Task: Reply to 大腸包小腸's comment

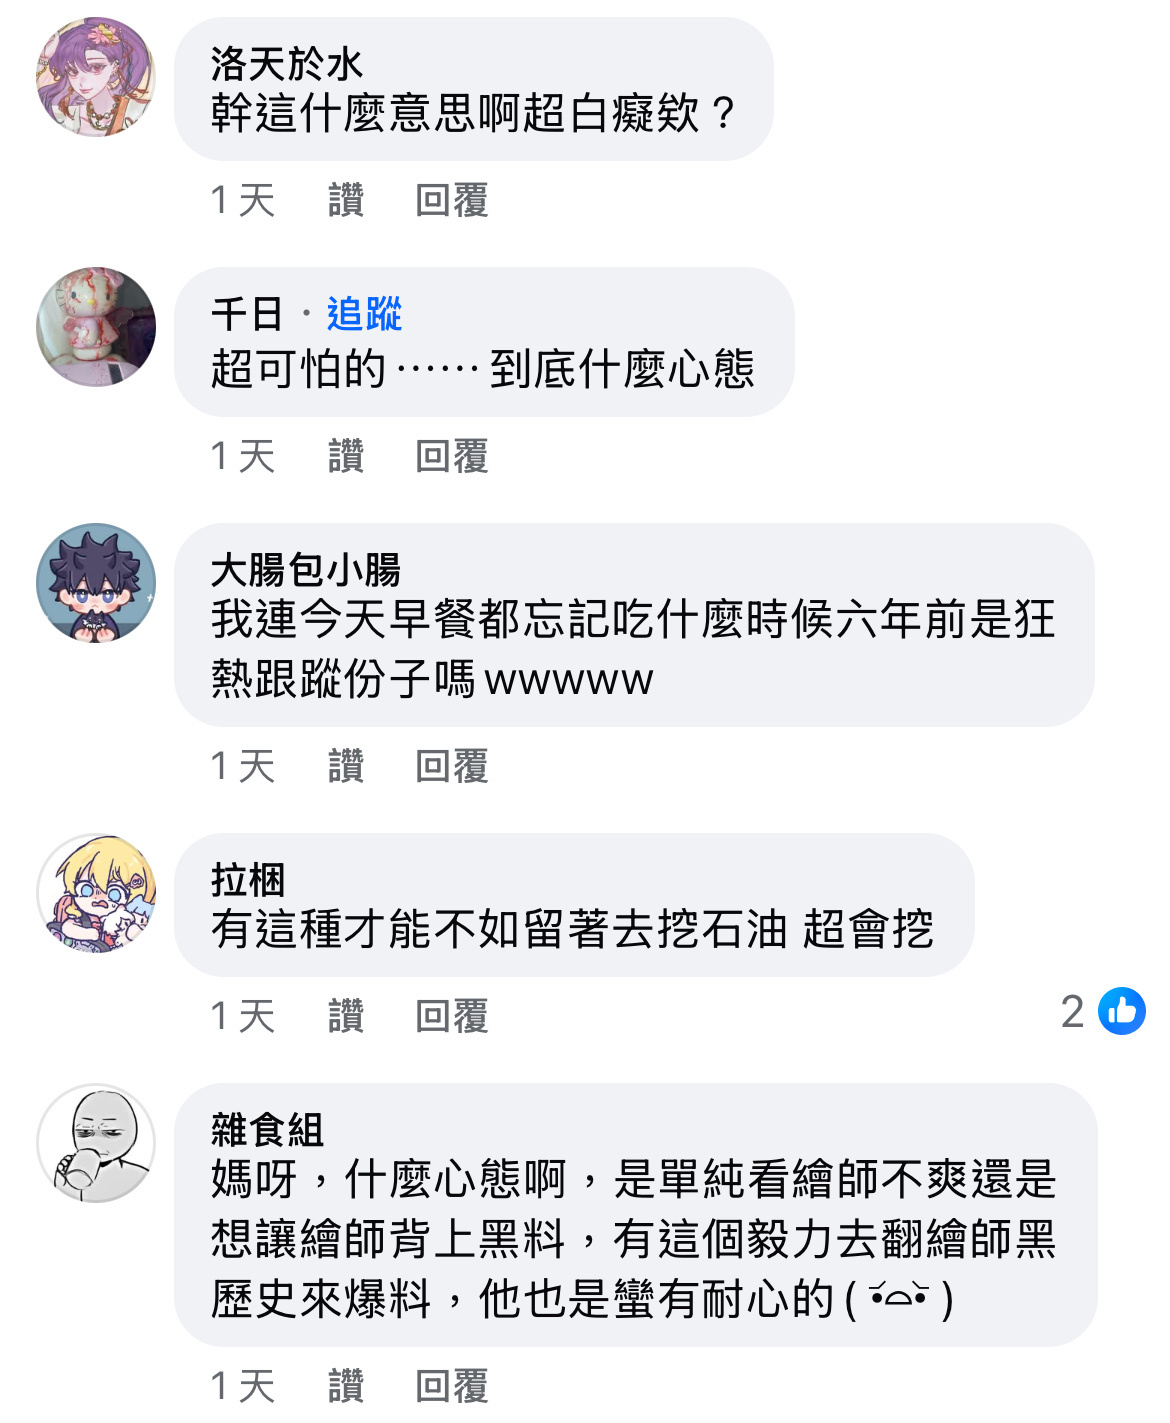Action: click(x=452, y=766)
